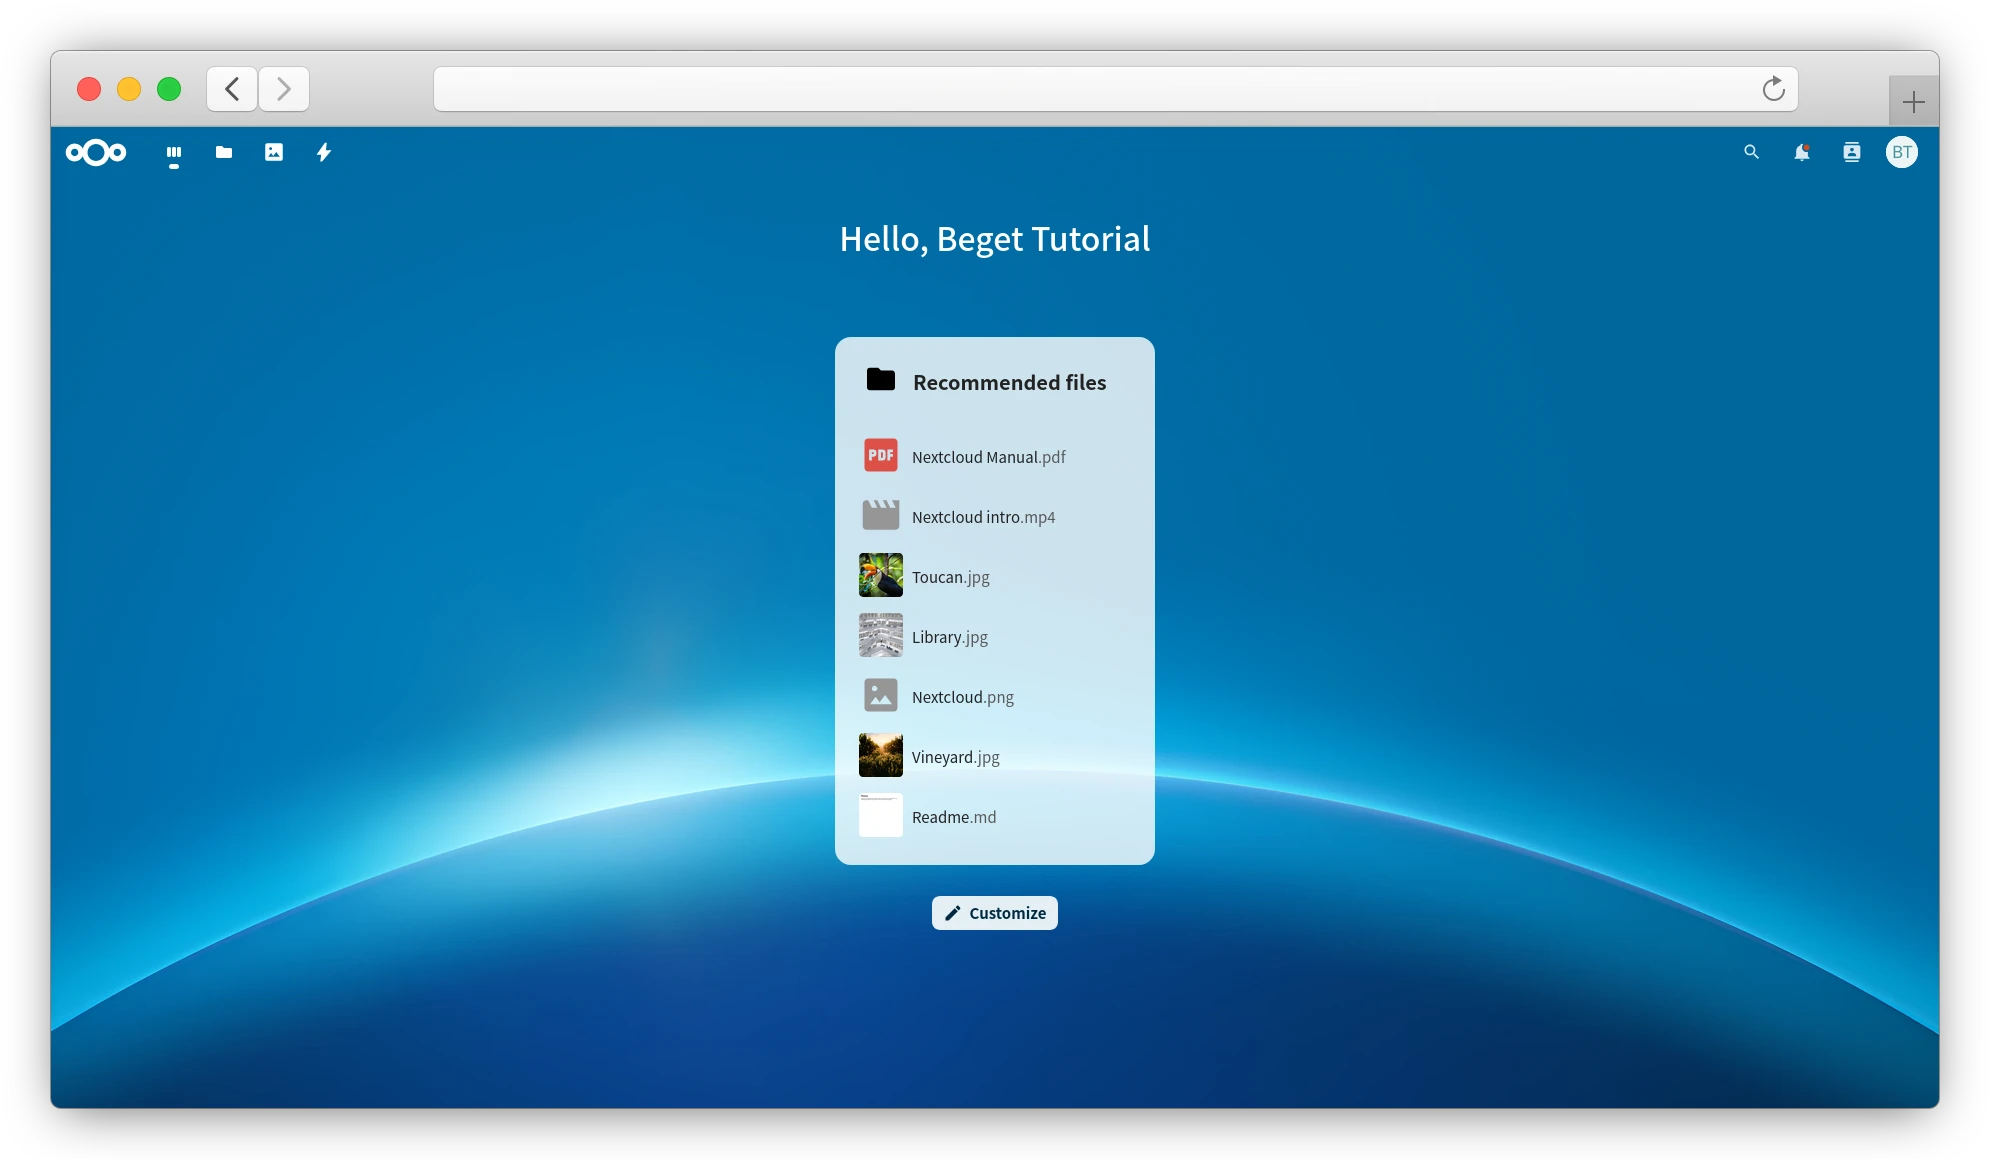Open the Toucan.jpg thumbnail

coord(880,576)
